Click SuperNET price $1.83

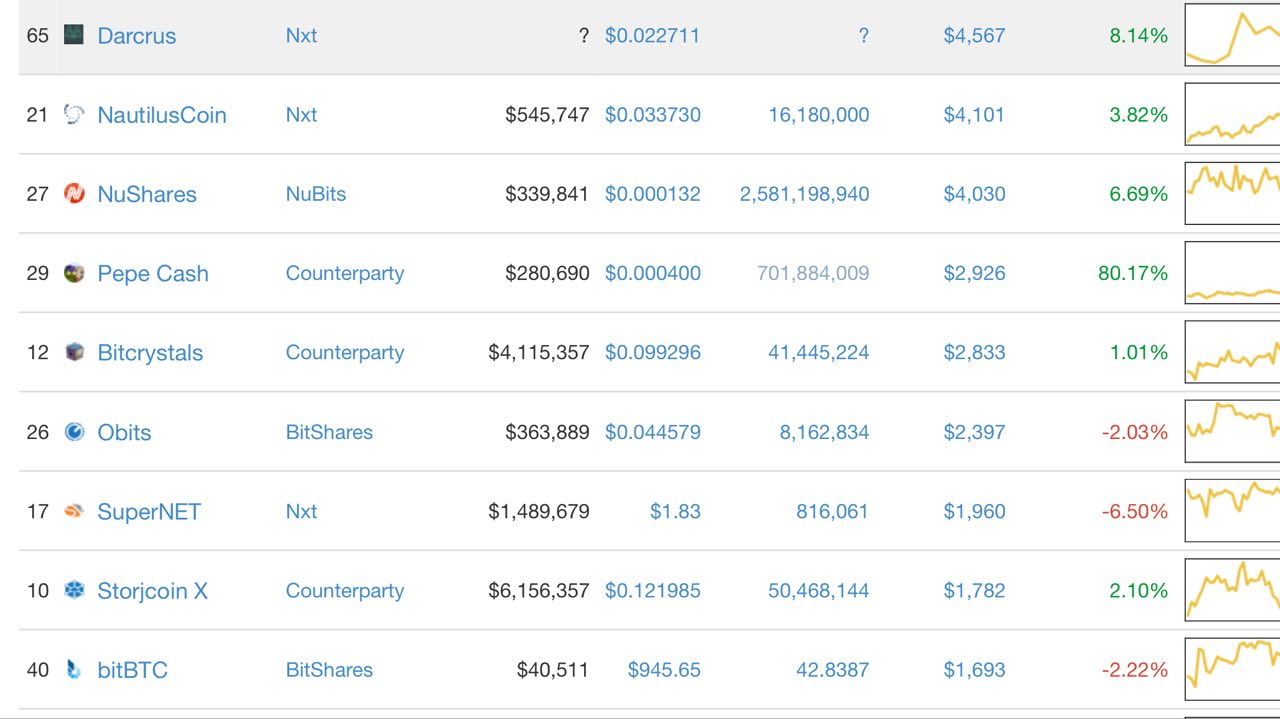click(x=676, y=511)
